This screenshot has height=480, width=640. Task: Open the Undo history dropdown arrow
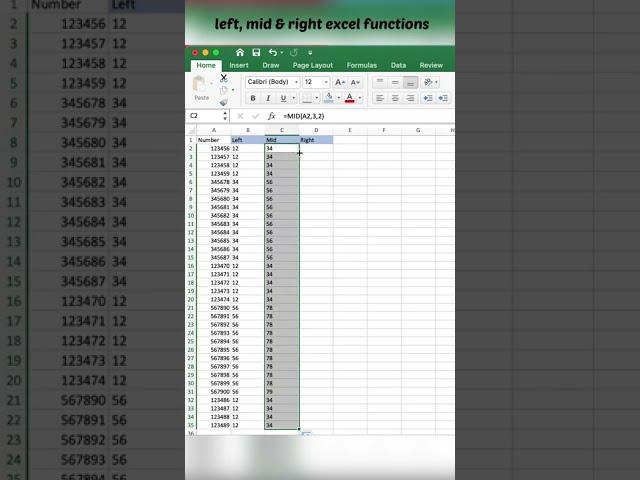click(282, 53)
